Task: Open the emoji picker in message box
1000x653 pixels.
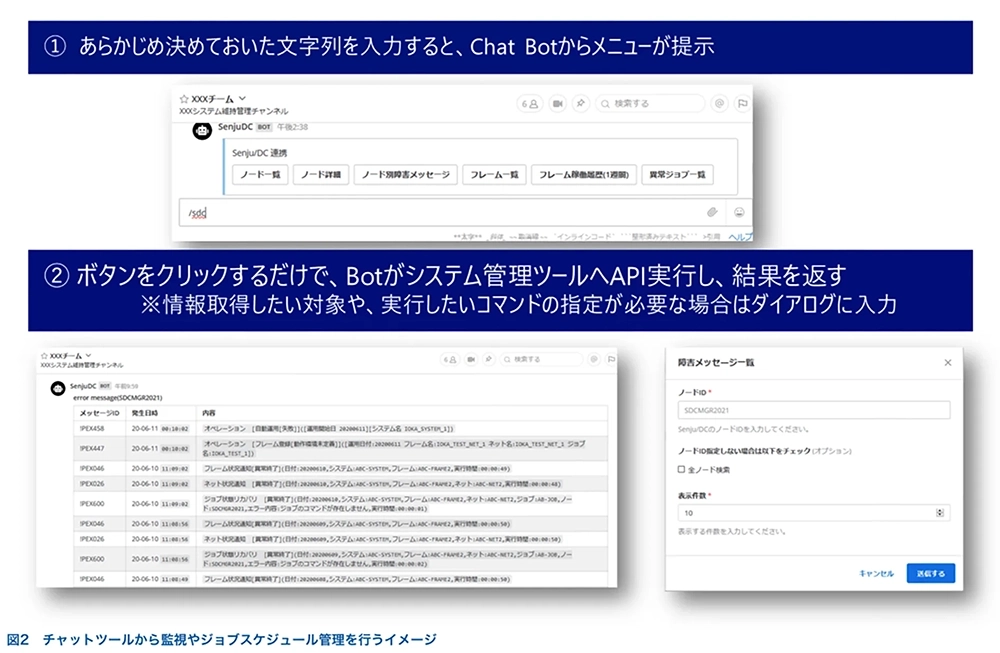Action: tap(739, 212)
